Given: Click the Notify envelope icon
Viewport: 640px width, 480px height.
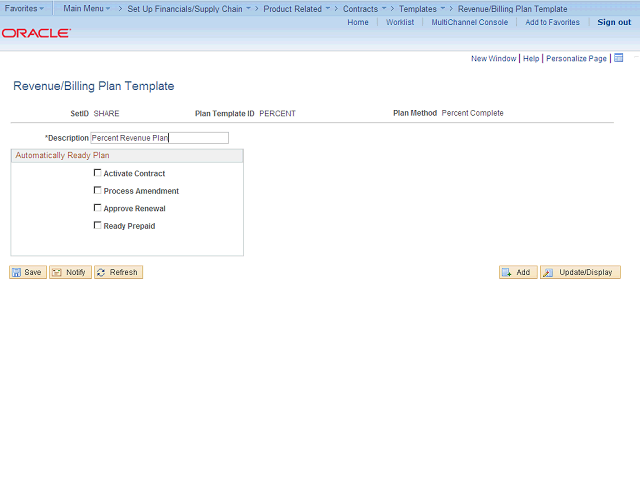Looking at the screenshot, I should [57, 272].
